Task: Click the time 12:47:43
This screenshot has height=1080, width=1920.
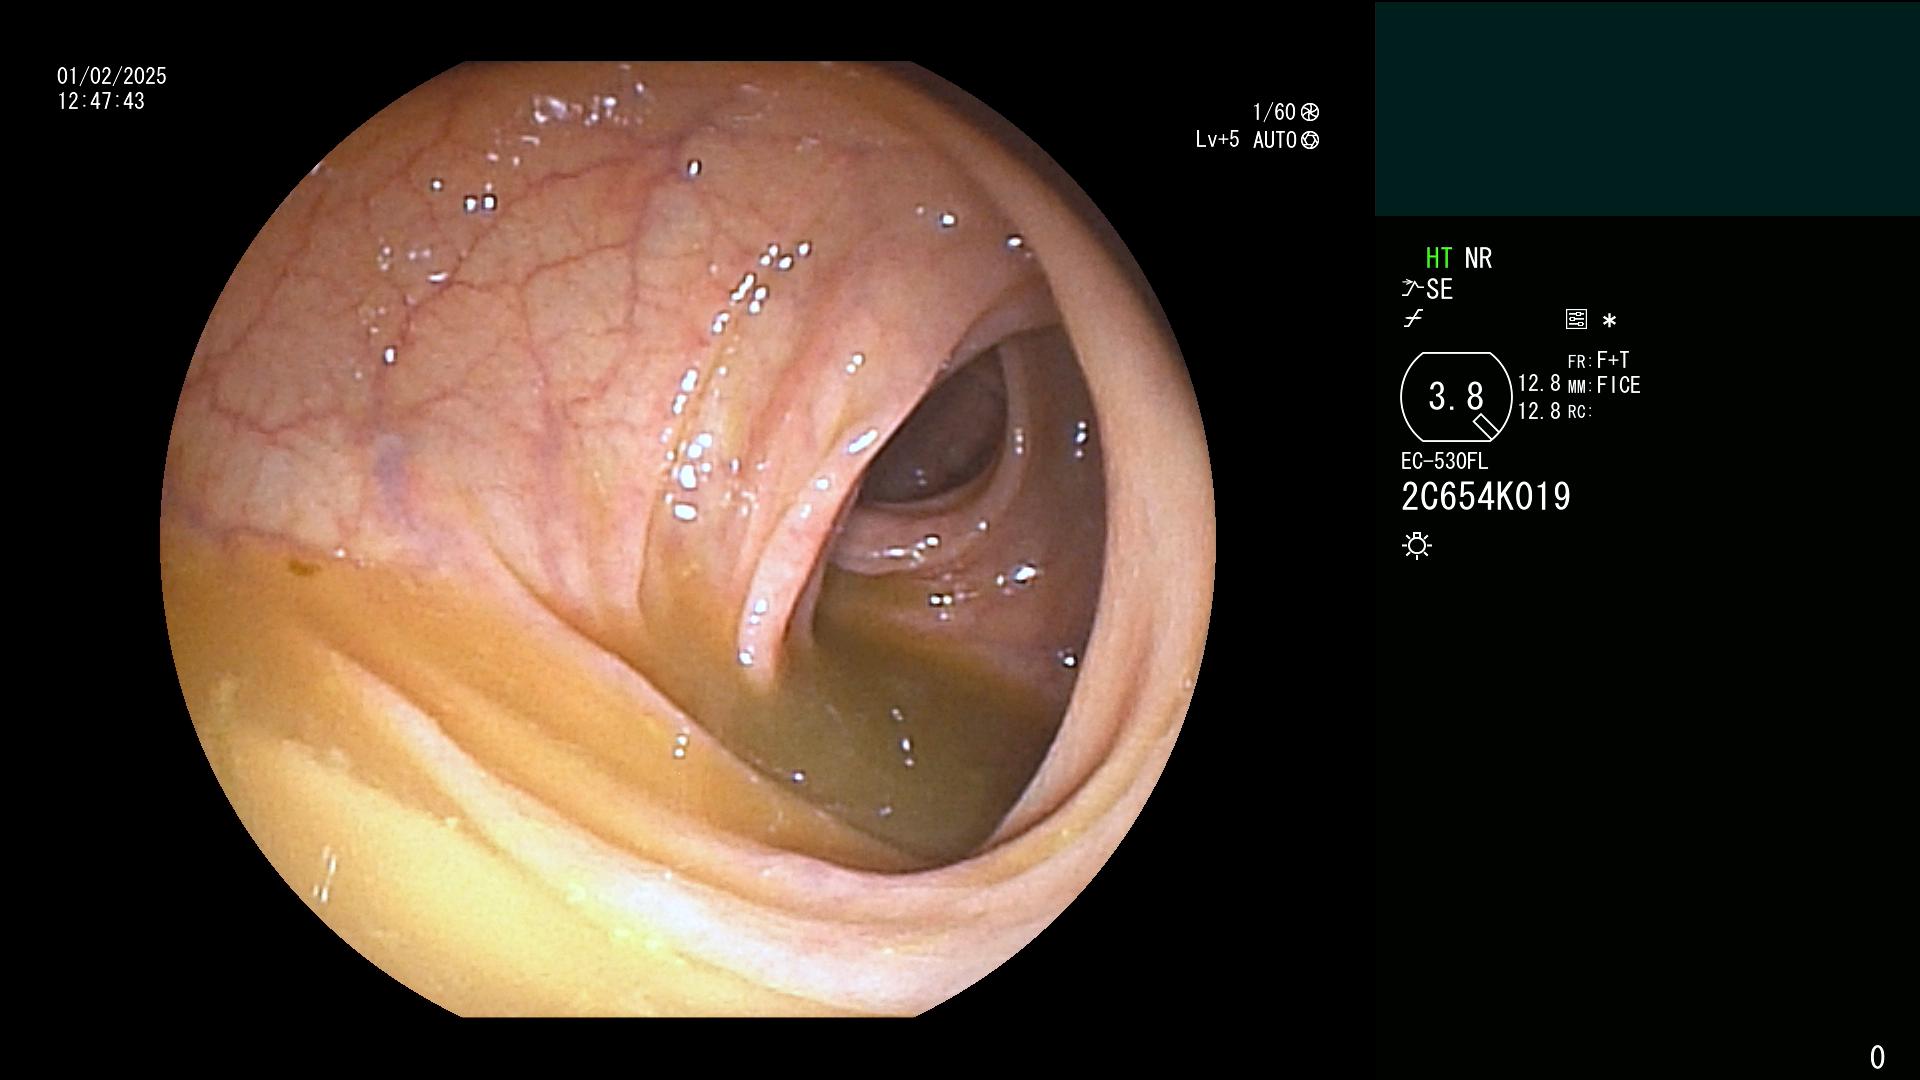Action: pyautogui.click(x=101, y=101)
